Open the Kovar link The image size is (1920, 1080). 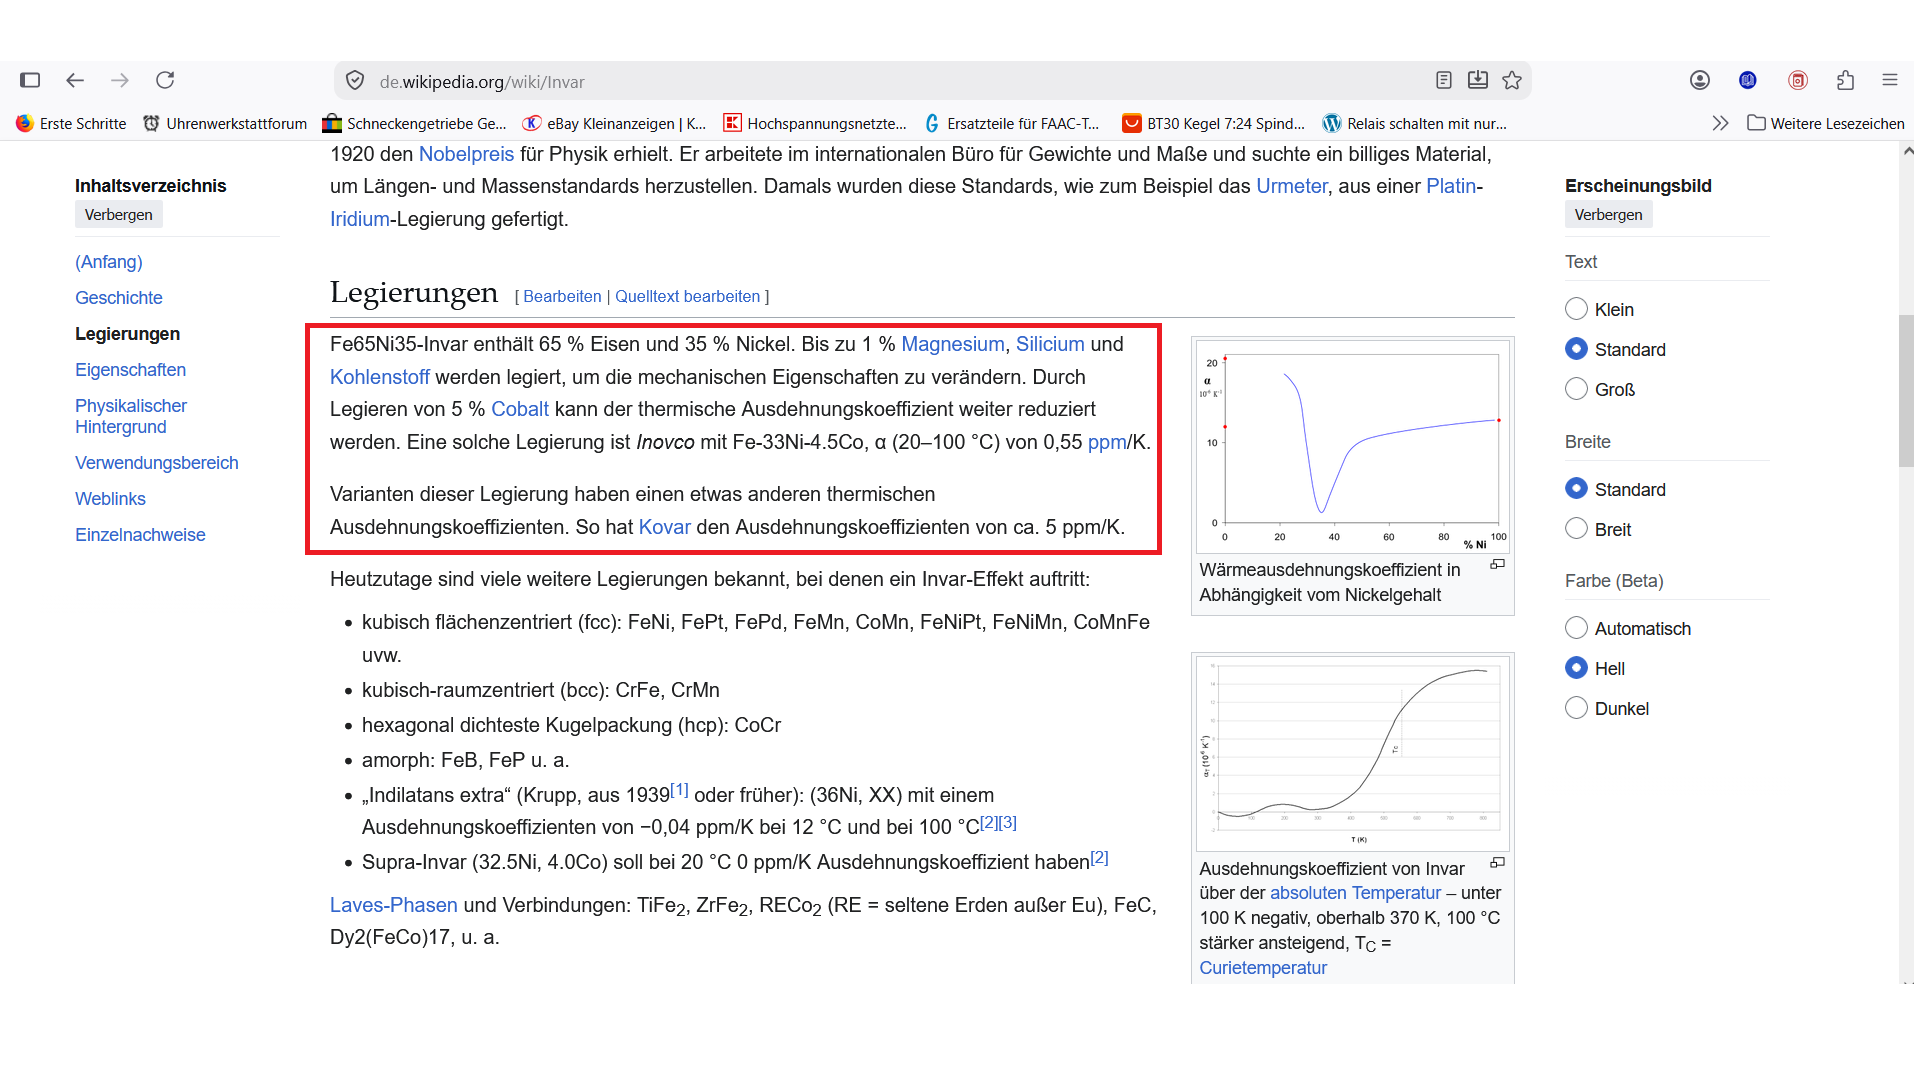665,527
